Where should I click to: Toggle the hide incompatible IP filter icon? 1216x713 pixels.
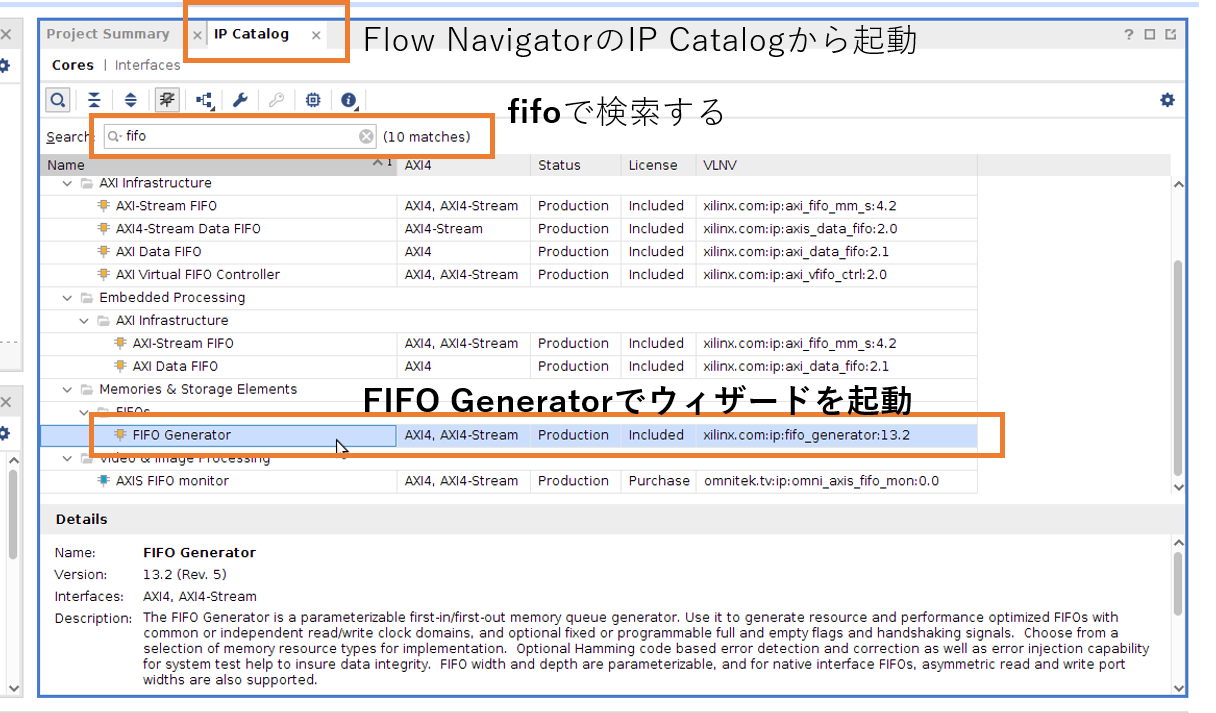pyautogui.click(x=167, y=100)
